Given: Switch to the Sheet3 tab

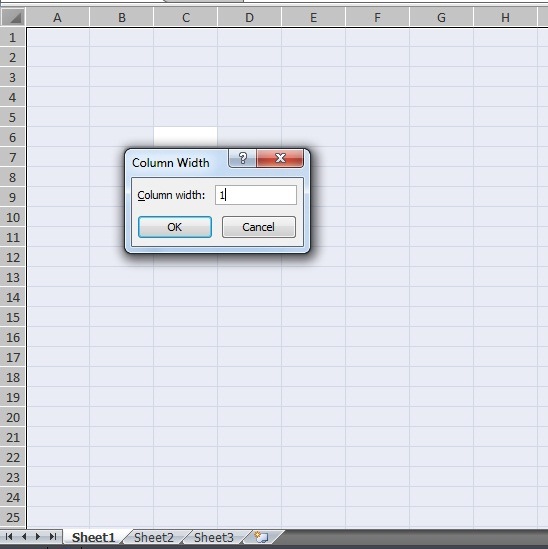Looking at the screenshot, I should 214,537.
